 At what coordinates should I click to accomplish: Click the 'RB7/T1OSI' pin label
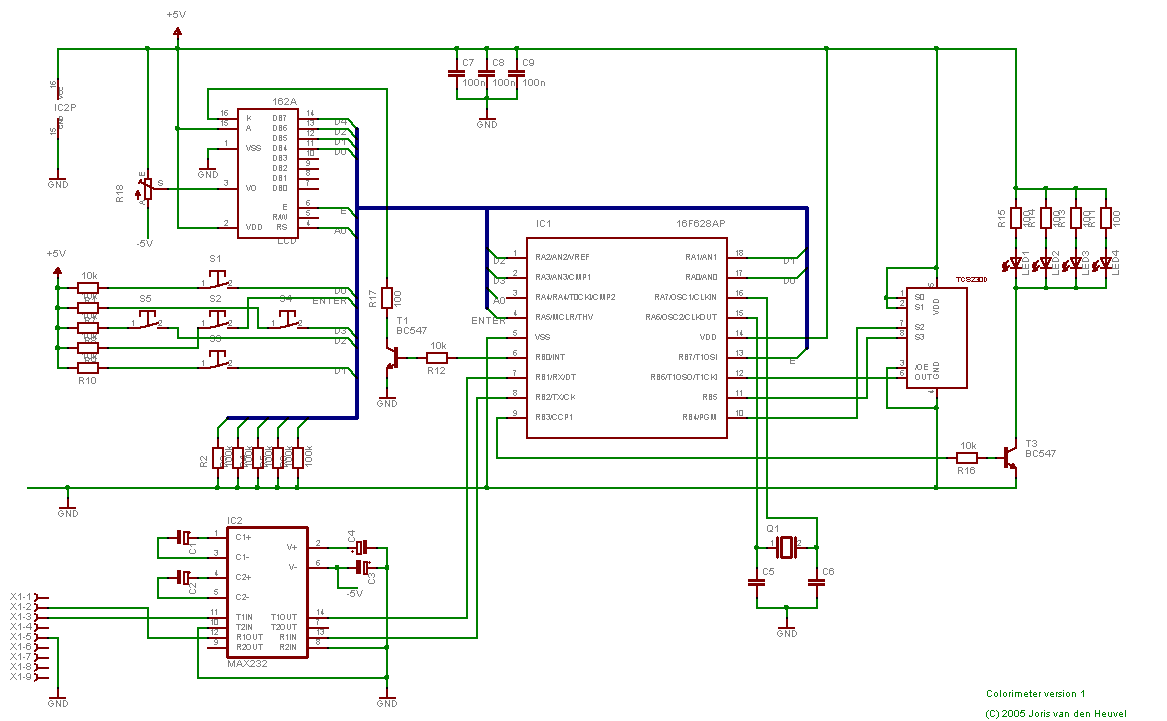(x=697, y=357)
